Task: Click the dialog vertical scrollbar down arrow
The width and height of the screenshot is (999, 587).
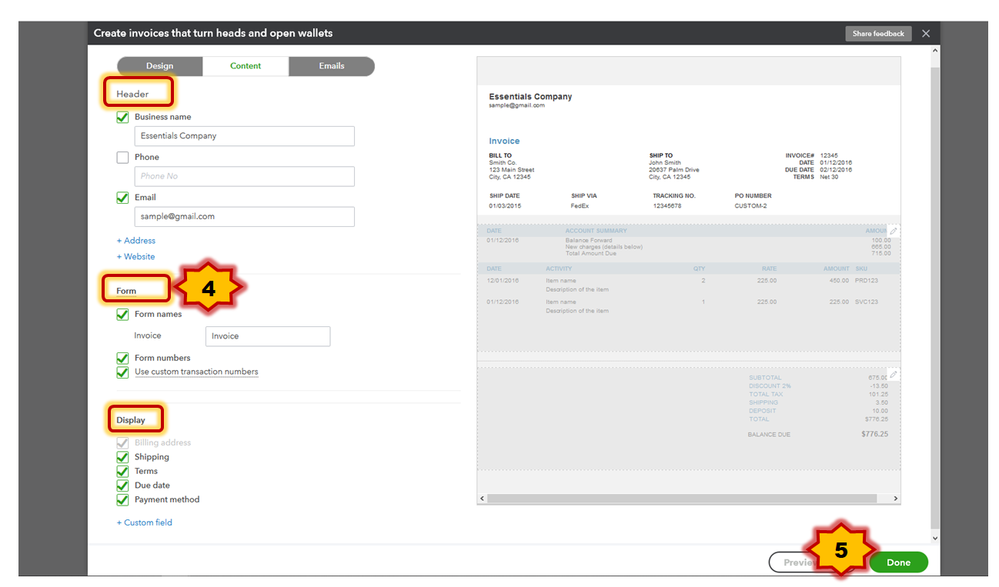Action: point(935,539)
